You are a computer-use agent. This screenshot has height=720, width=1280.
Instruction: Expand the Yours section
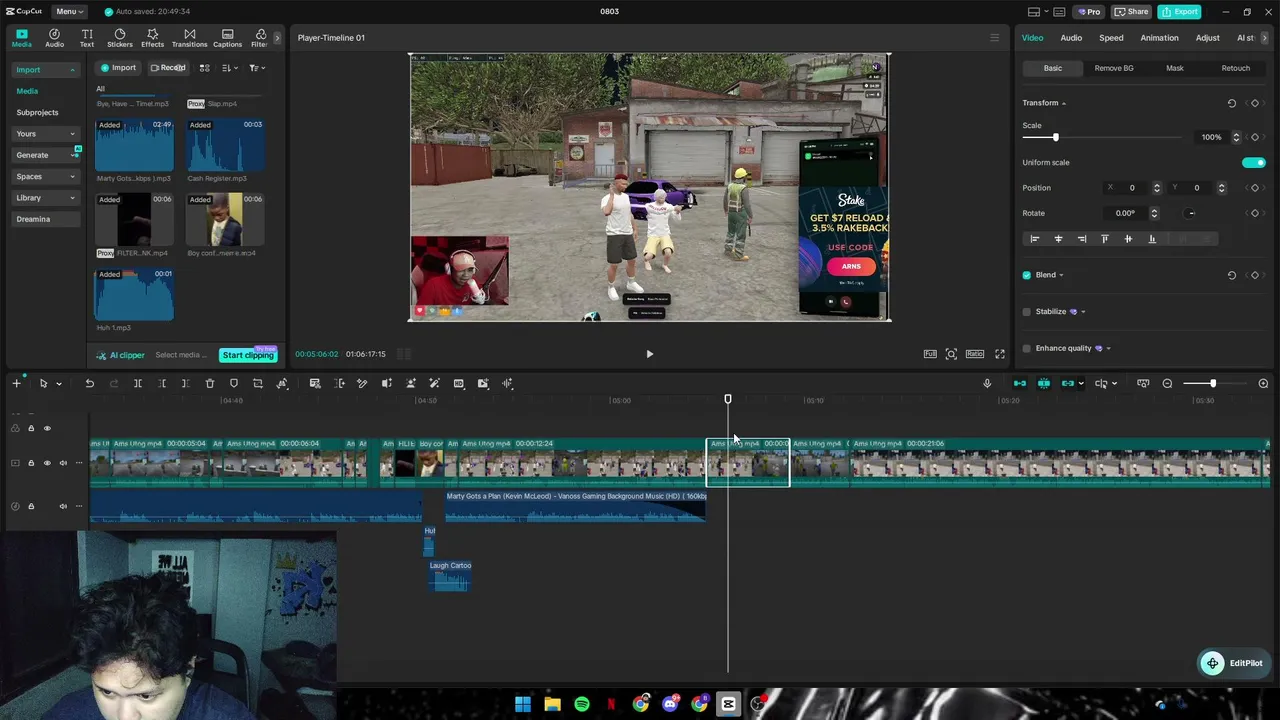[x=45, y=134]
